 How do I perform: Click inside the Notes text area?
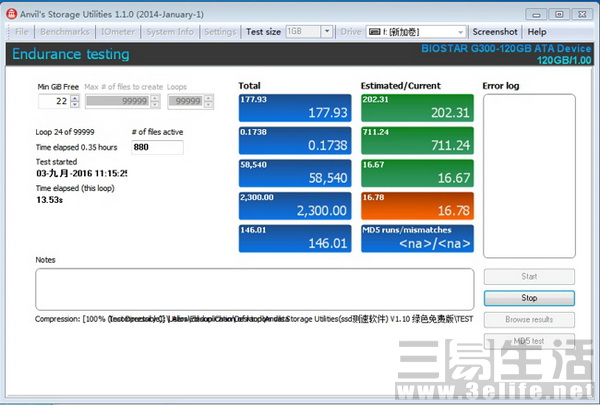(255, 289)
